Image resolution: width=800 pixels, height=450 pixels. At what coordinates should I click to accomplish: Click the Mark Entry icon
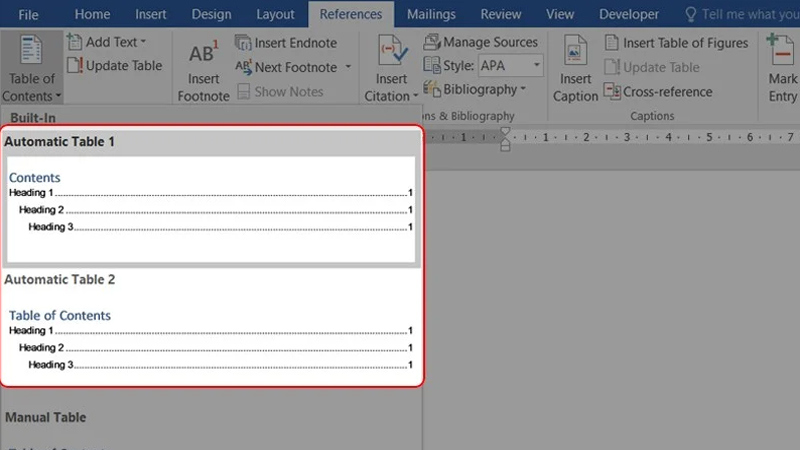pos(781,52)
